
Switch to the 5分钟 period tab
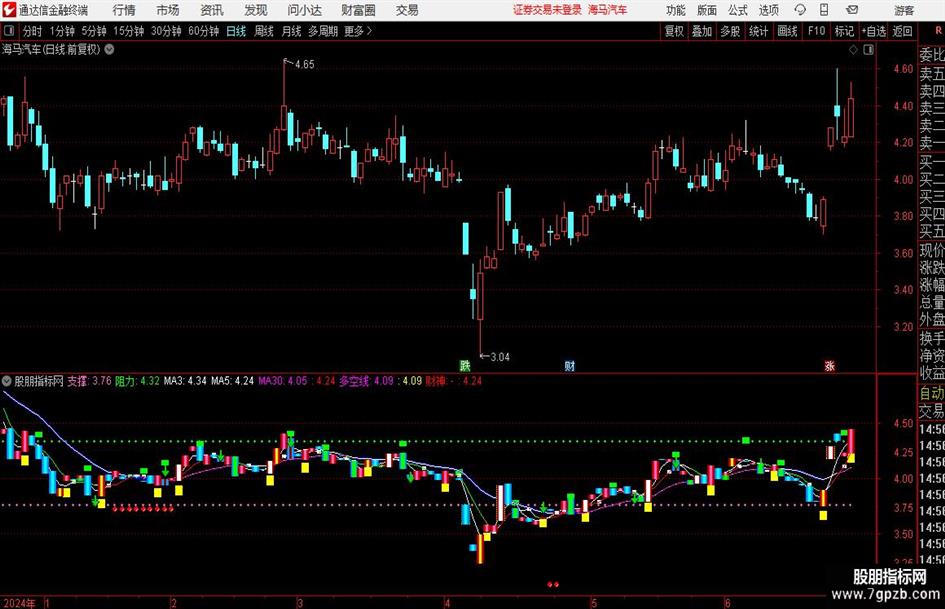tap(94, 31)
